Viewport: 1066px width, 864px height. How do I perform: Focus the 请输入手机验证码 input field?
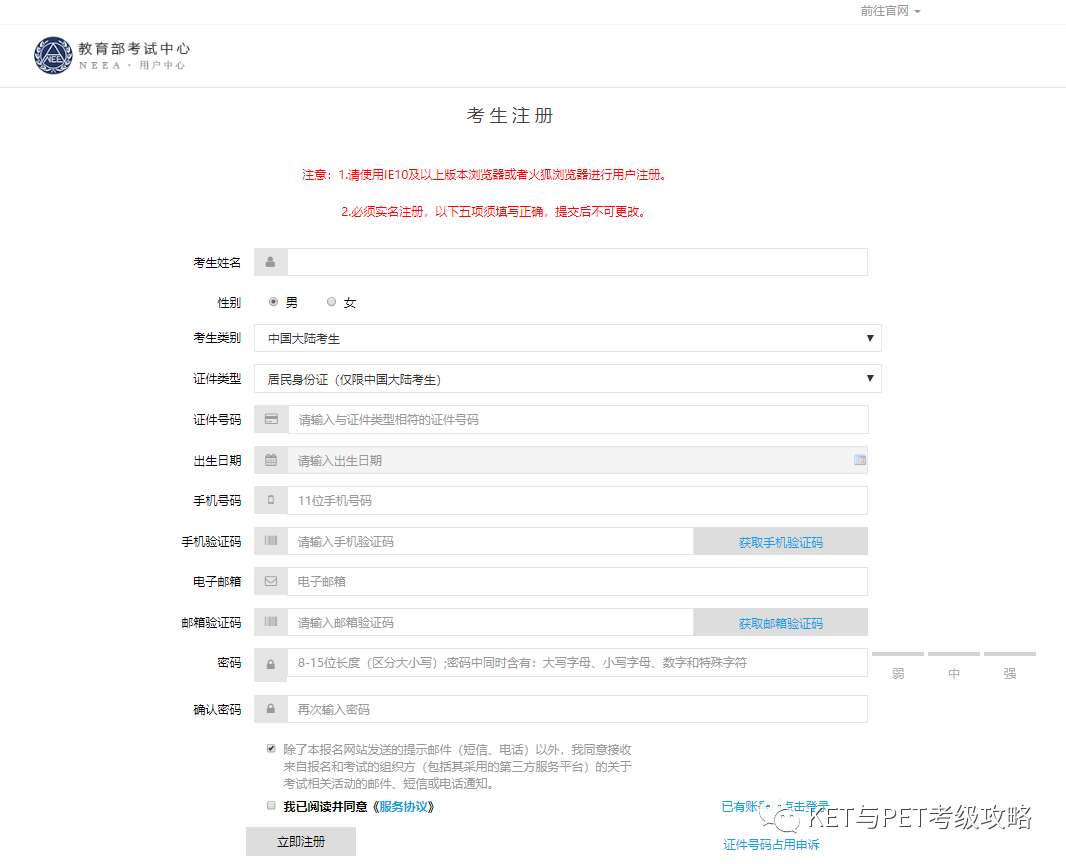pyautogui.click(x=490, y=542)
